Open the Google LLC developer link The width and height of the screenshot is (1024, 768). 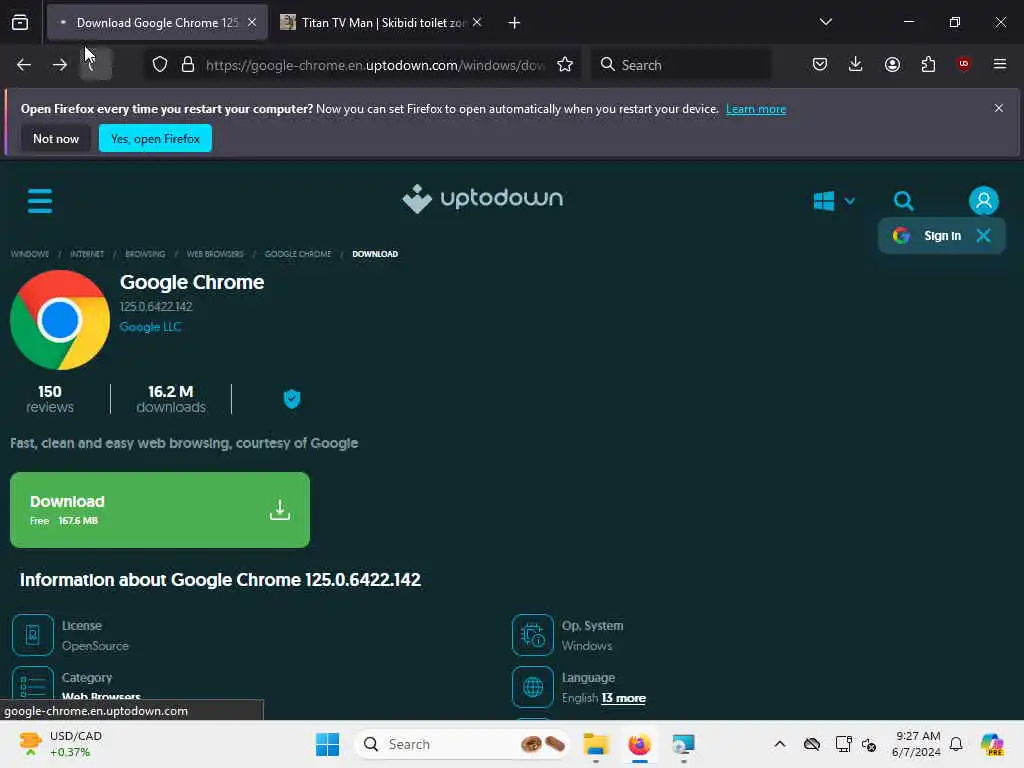click(150, 327)
